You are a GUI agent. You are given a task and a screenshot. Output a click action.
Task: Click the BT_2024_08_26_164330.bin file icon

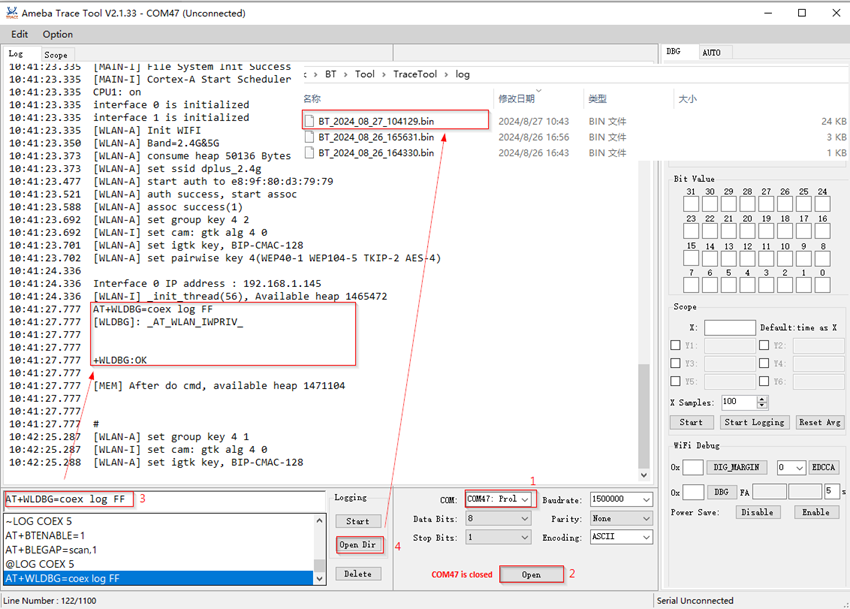pos(311,153)
